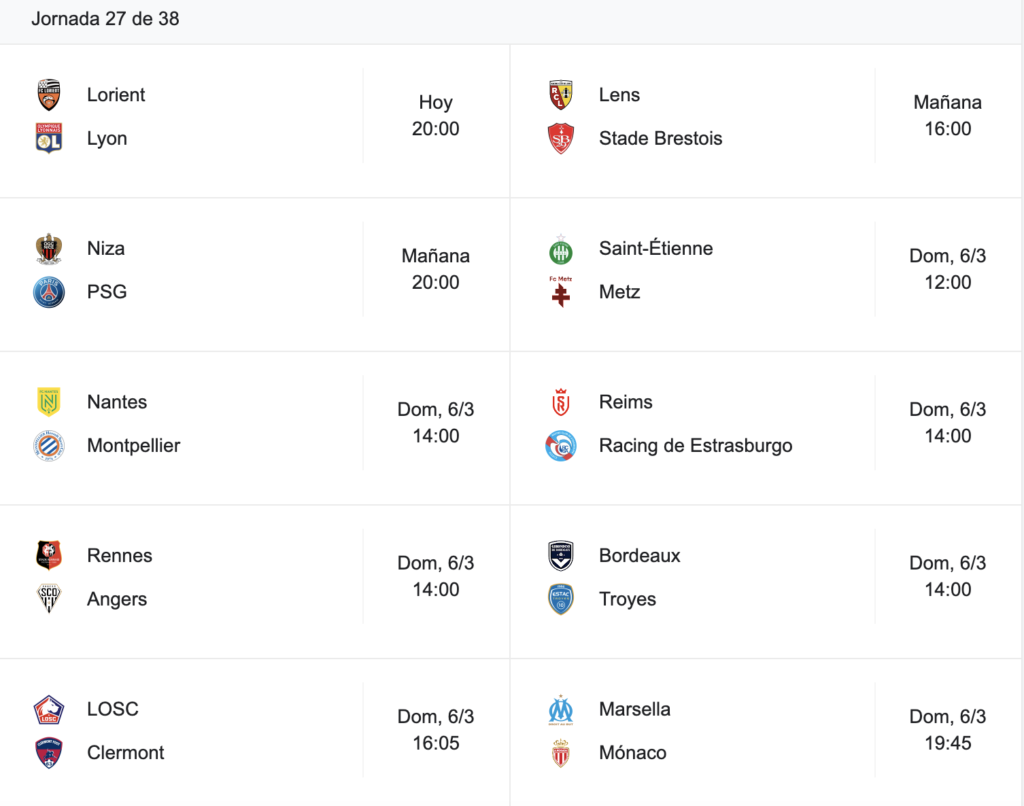Open the Montpellier team link

[x=133, y=445]
